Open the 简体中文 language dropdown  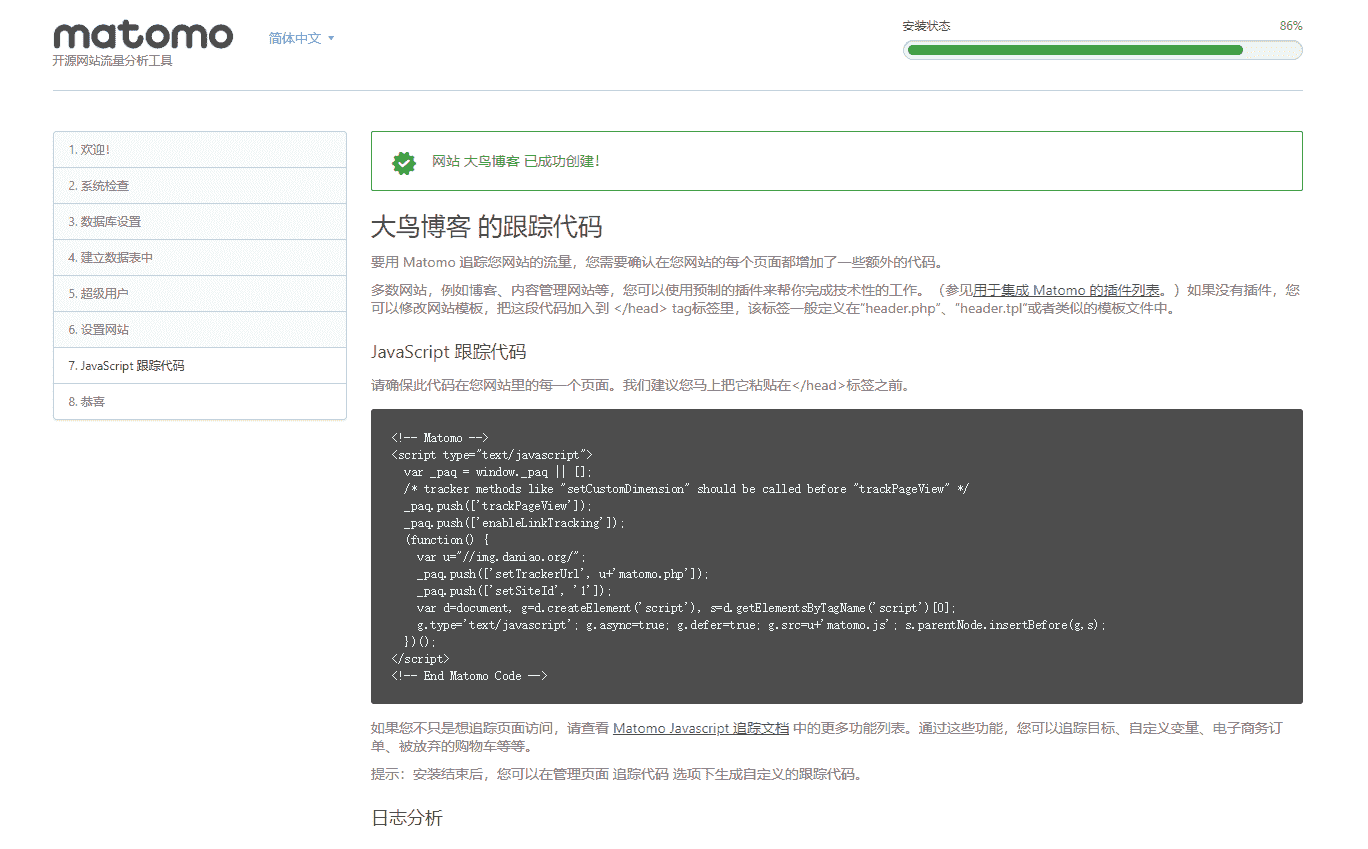point(301,38)
